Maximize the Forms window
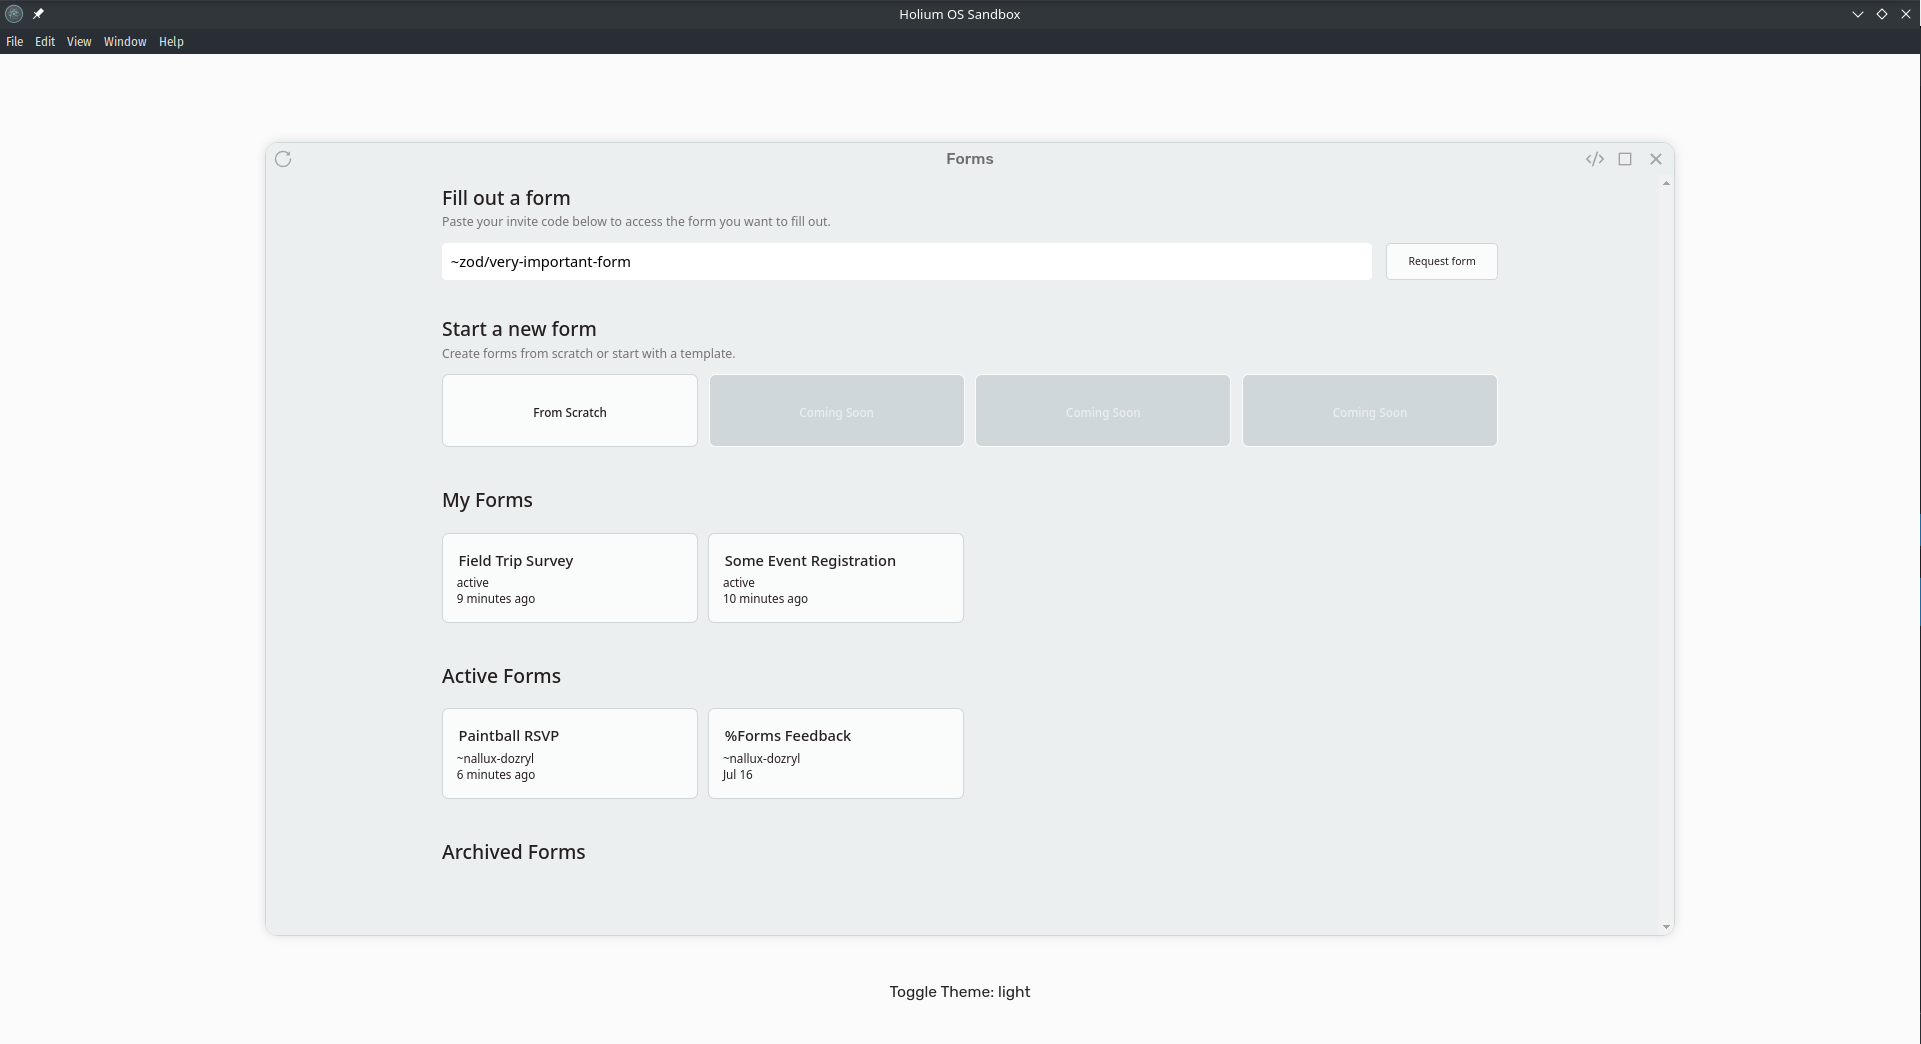The width and height of the screenshot is (1921, 1044). pyautogui.click(x=1625, y=159)
